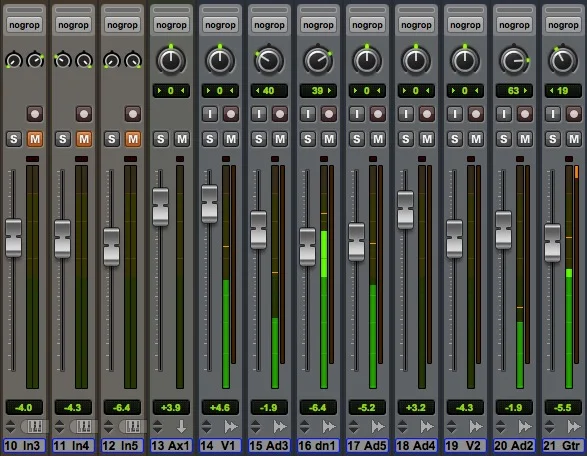This screenshot has width=587, height=456.
Task: Enable input monitoring on 18 Ad4
Action: point(406,114)
